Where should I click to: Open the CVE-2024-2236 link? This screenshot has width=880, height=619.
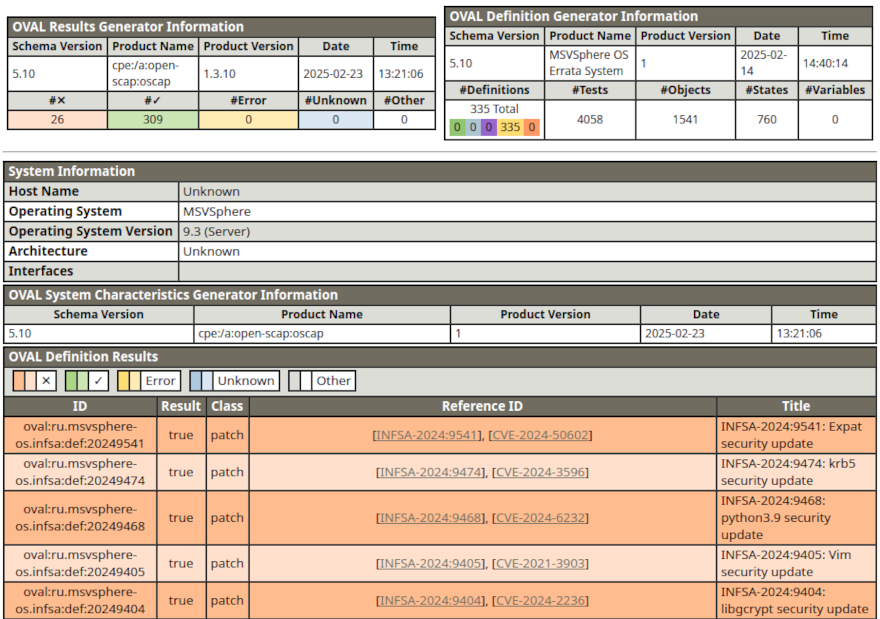(x=540, y=601)
